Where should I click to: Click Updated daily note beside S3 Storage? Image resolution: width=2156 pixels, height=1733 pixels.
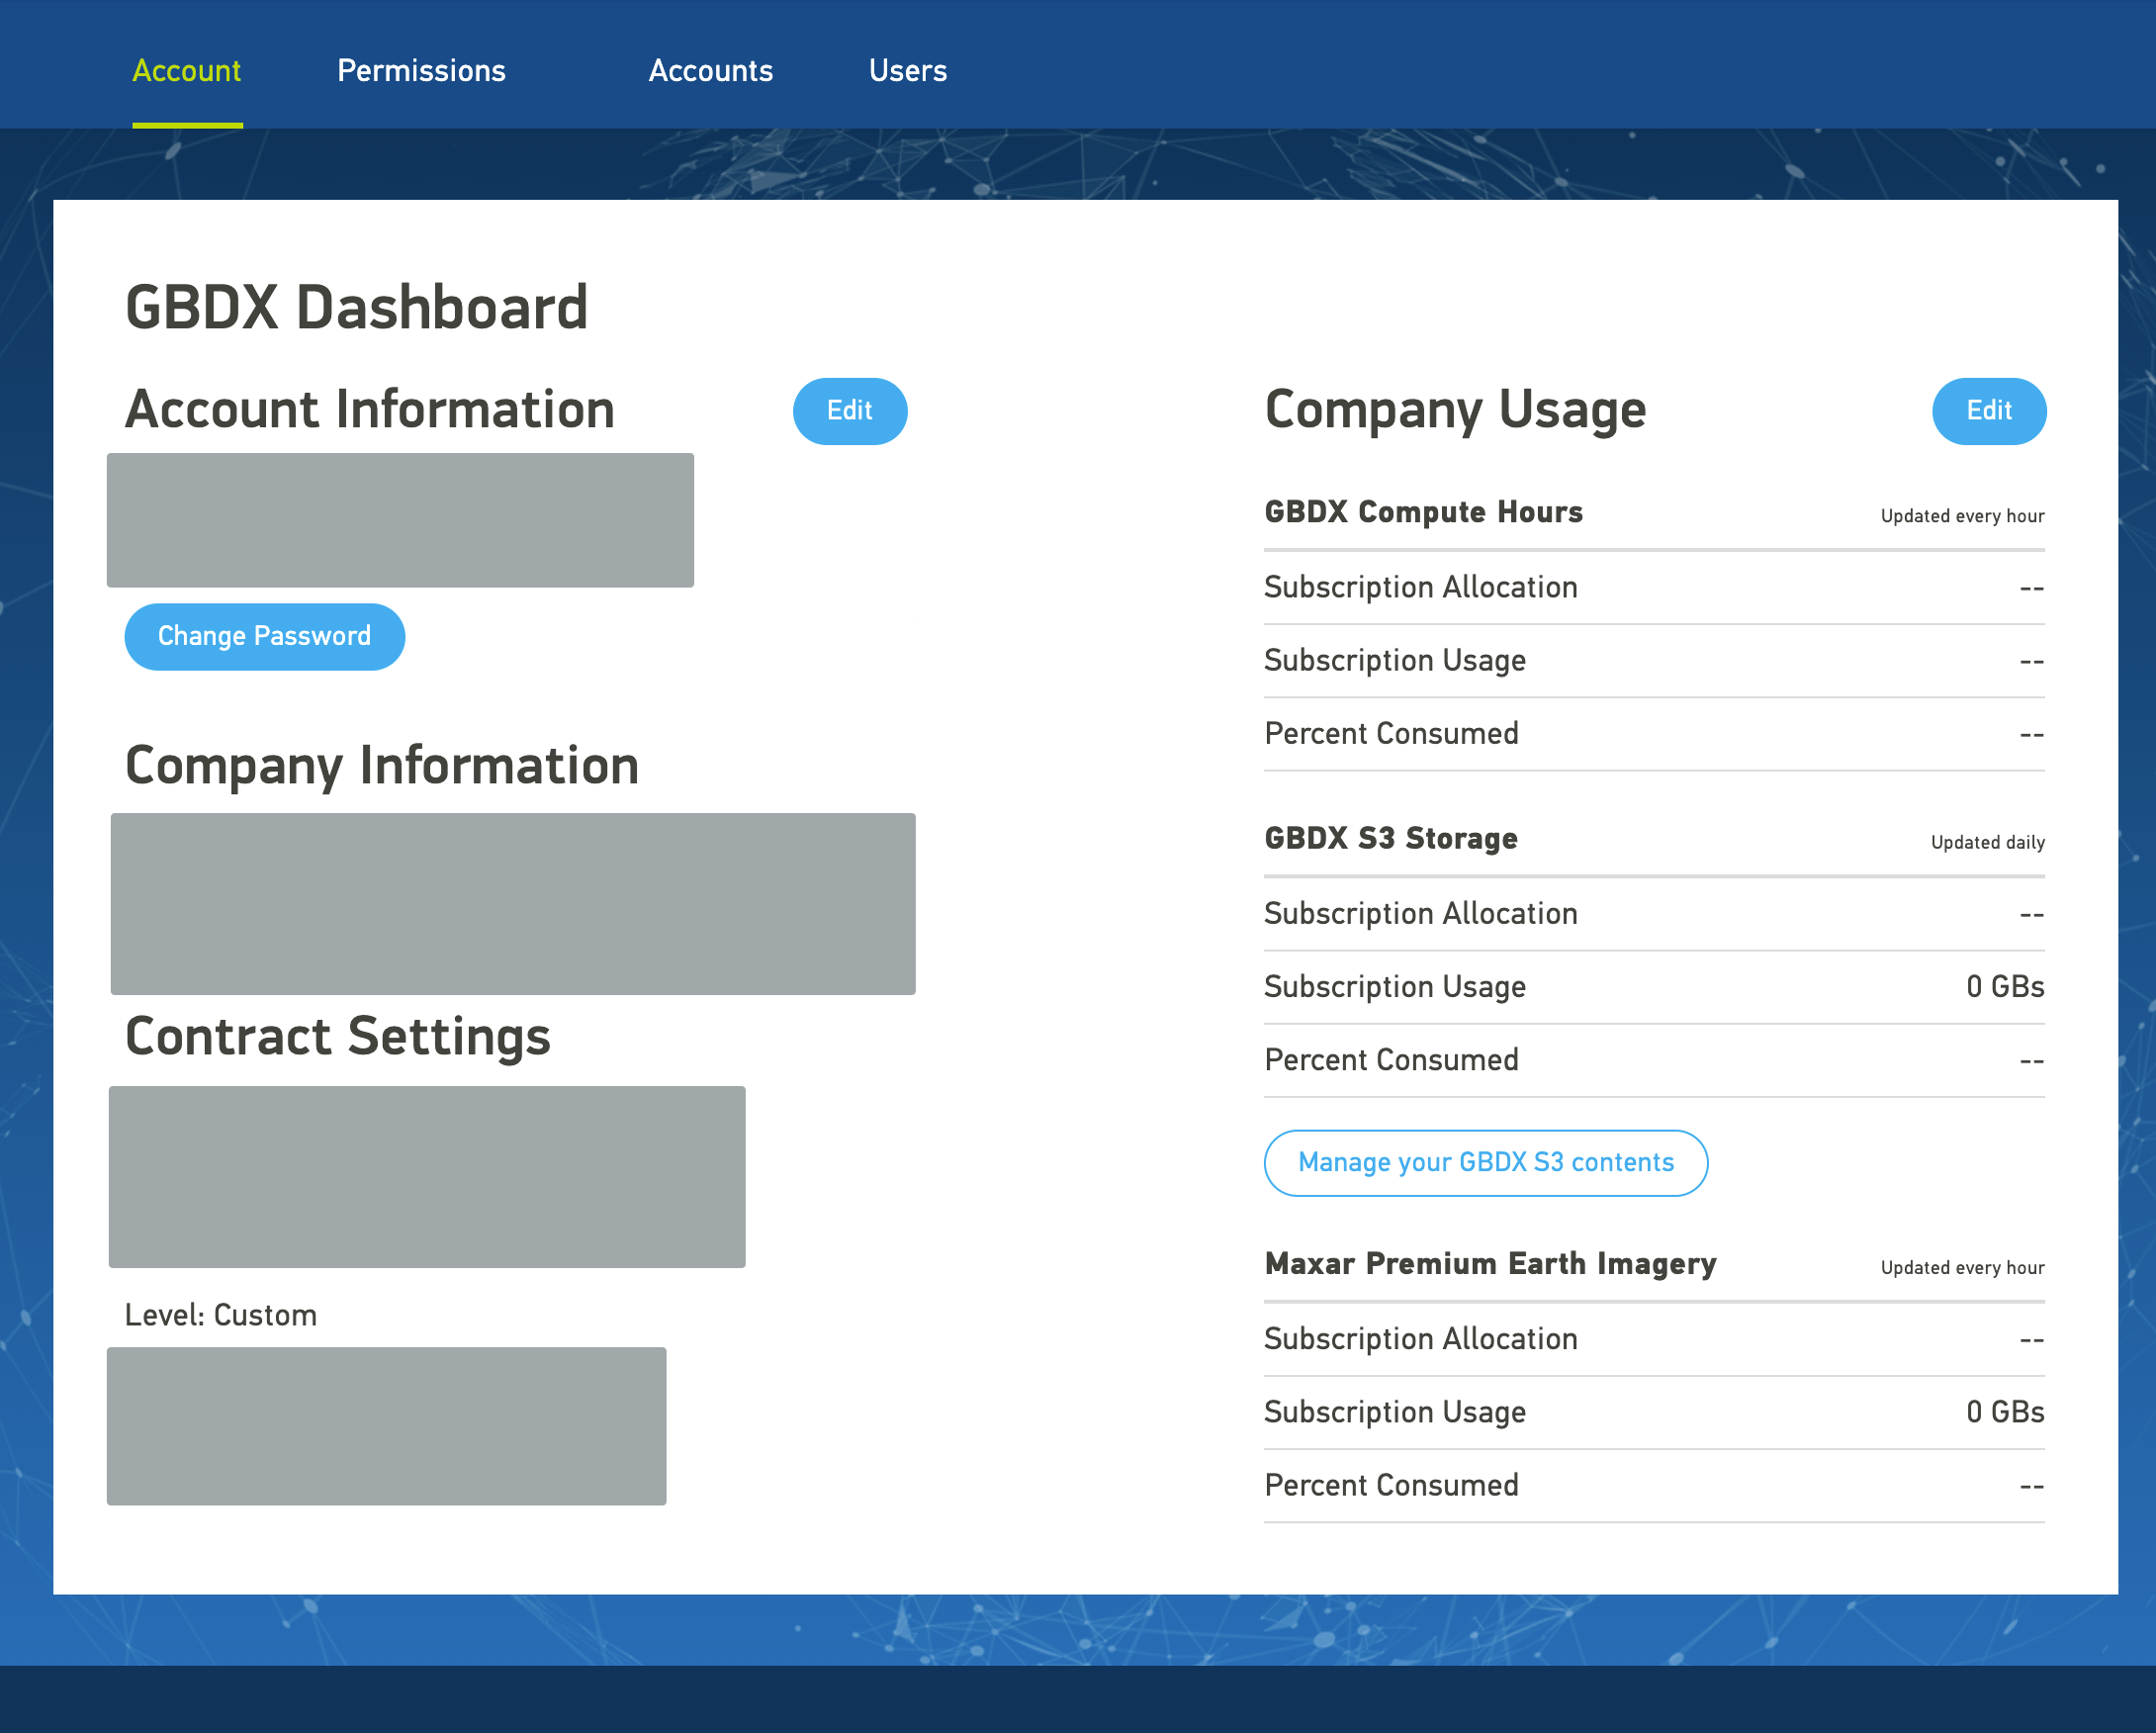pos(1987,842)
